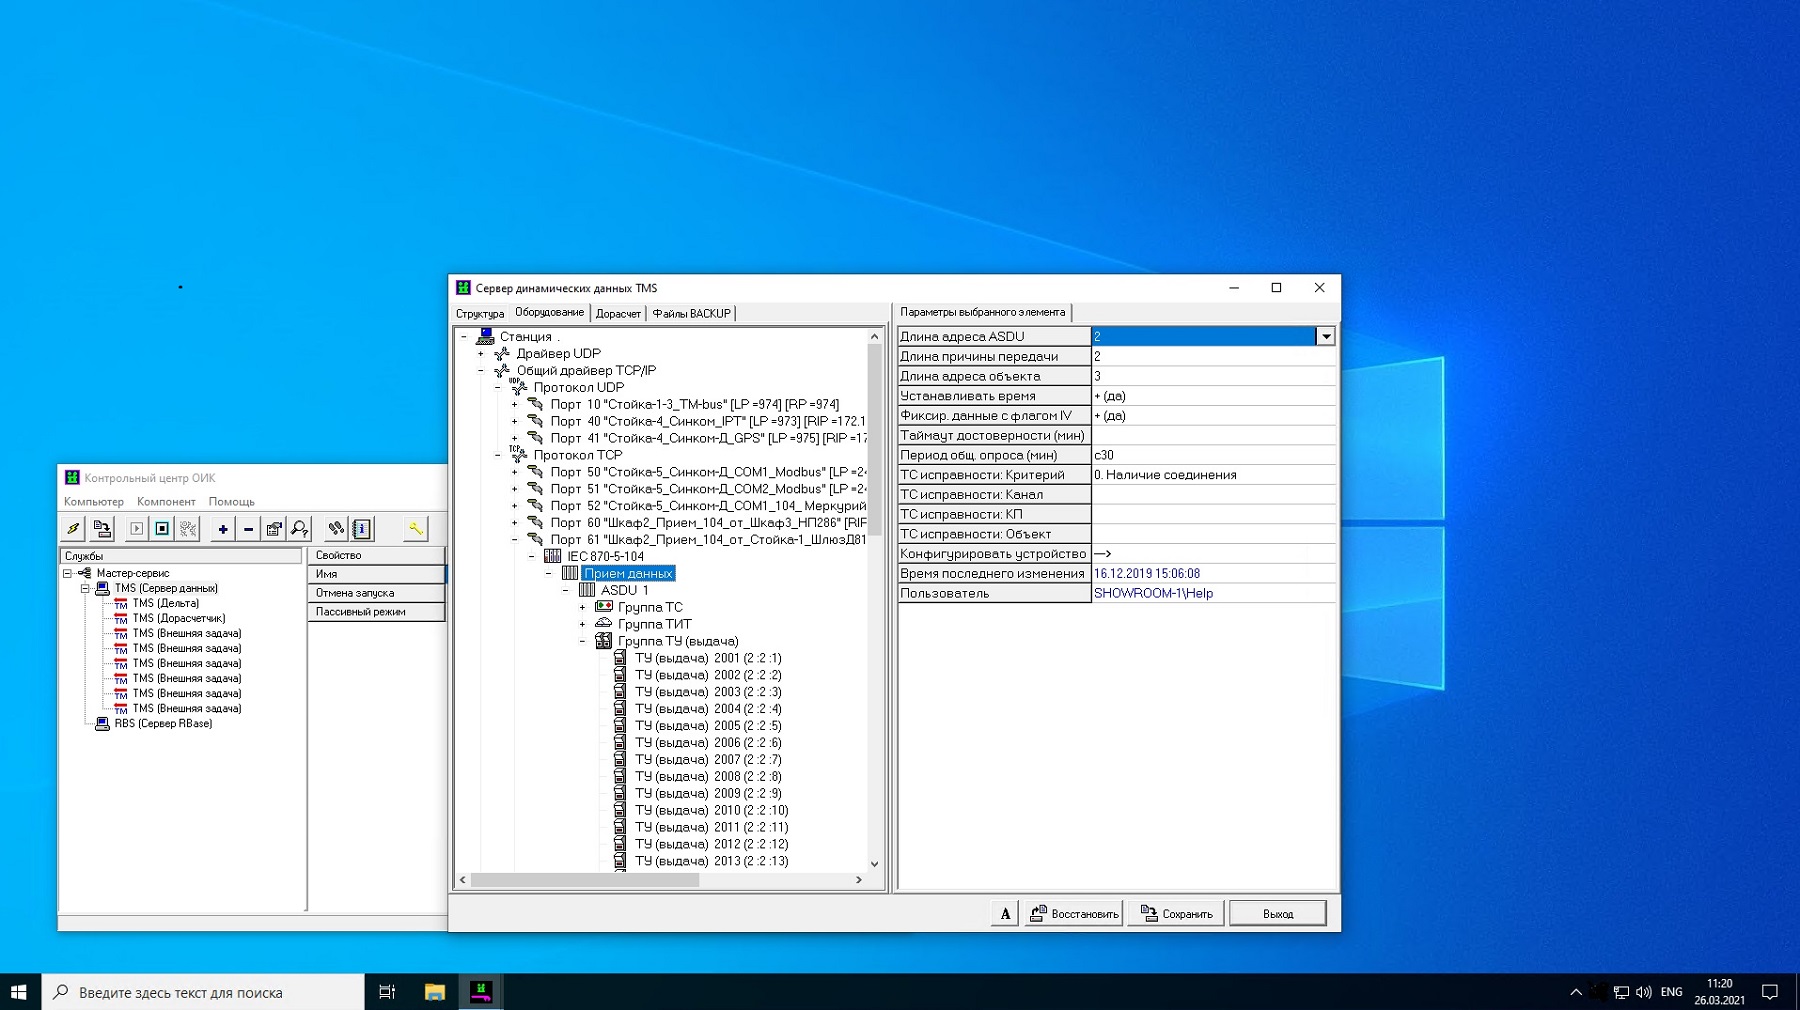This screenshot has width=1800, height=1010.
Task: Click the yellow lightning bolt toolbar icon
Action: pos(73,529)
